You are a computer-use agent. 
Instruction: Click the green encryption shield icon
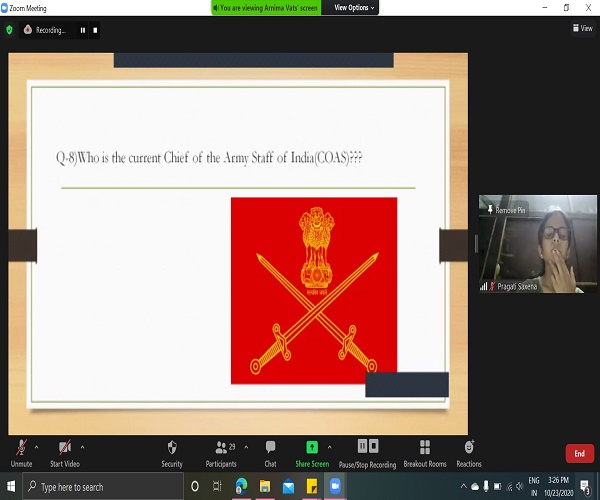coord(9,29)
